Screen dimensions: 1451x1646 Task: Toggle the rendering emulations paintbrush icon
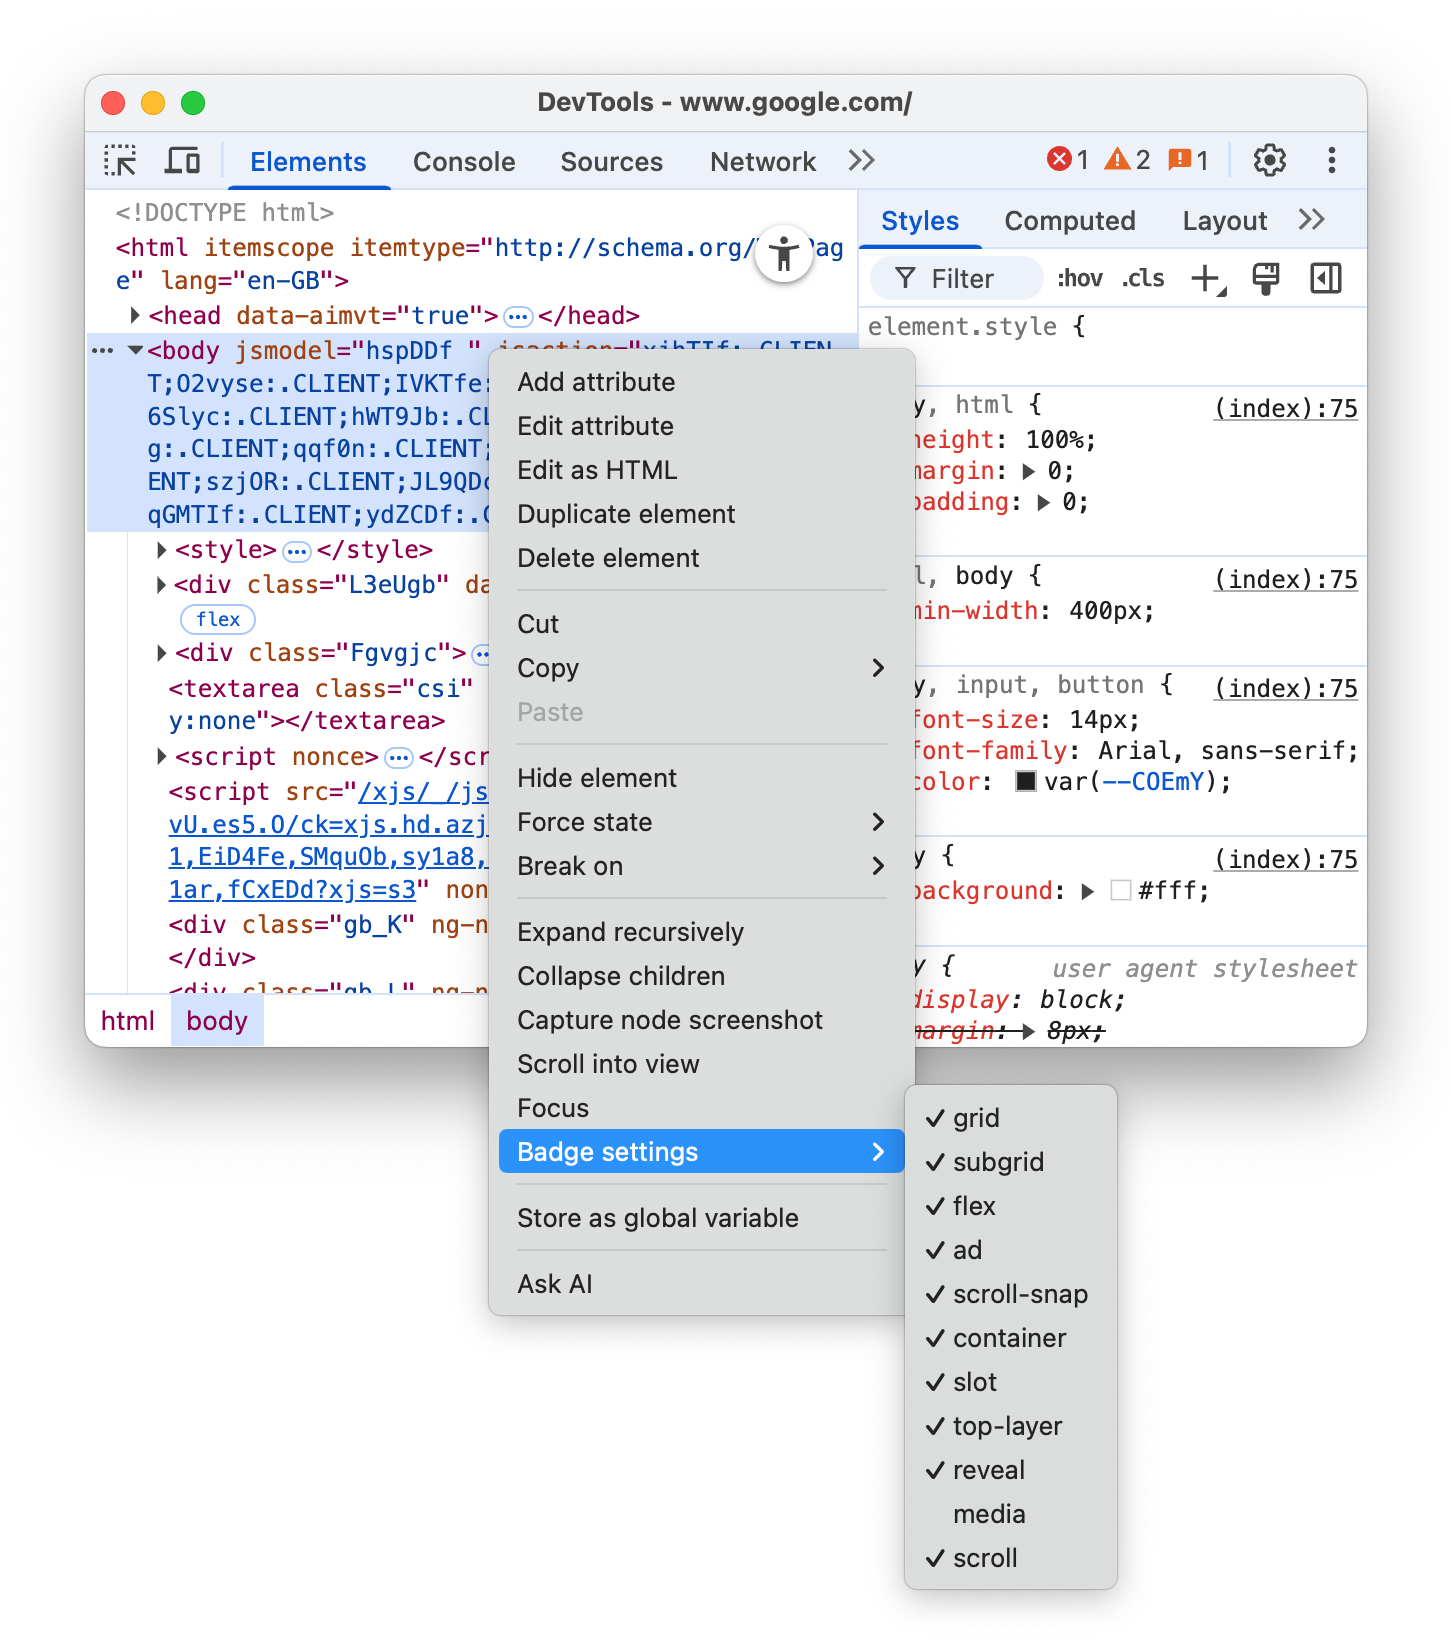(x=1266, y=279)
